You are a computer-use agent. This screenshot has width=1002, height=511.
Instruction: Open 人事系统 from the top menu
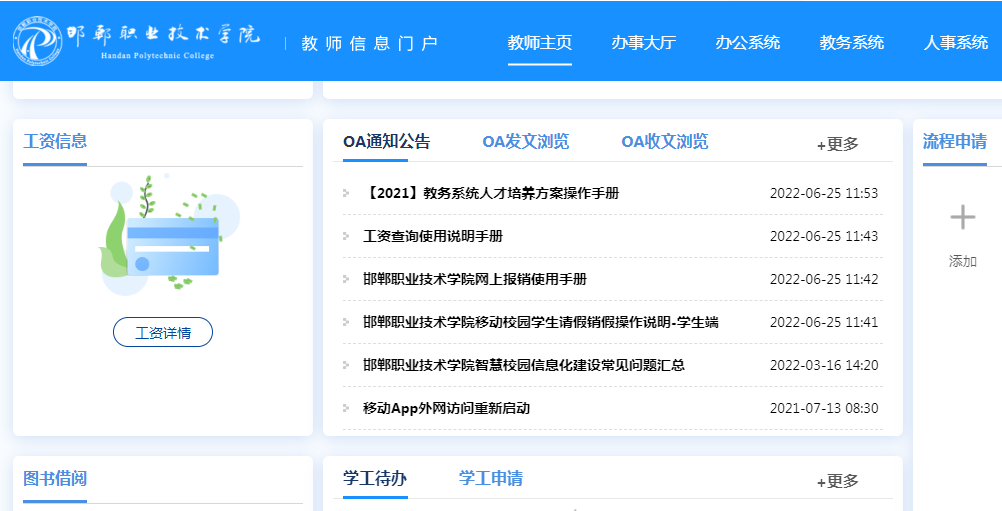pos(956,43)
